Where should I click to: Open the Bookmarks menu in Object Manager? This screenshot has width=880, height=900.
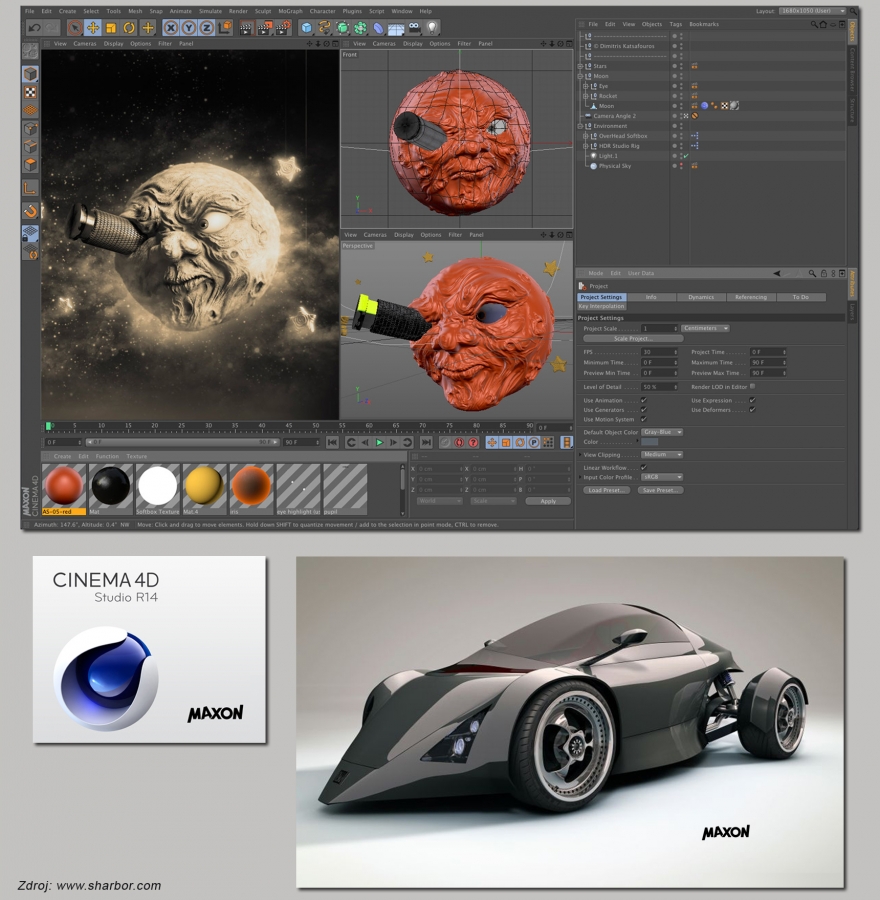coord(704,24)
